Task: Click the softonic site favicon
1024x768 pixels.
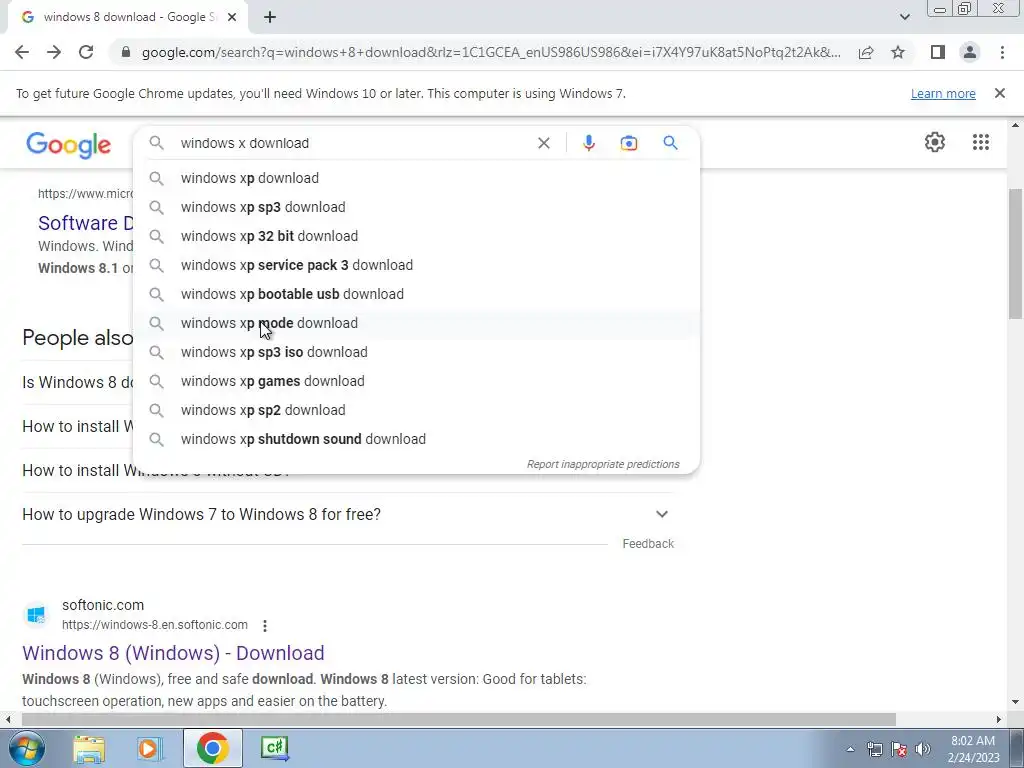Action: pos(36,615)
